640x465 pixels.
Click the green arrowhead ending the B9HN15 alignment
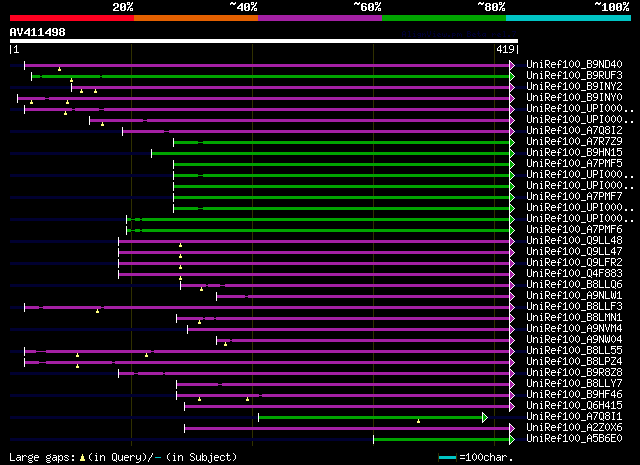[x=512, y=153]
